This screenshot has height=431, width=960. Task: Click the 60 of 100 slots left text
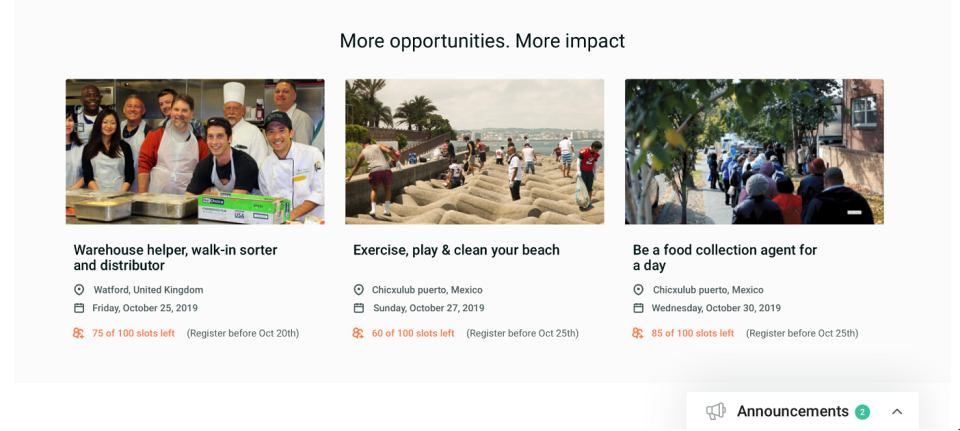click(413, 333)
